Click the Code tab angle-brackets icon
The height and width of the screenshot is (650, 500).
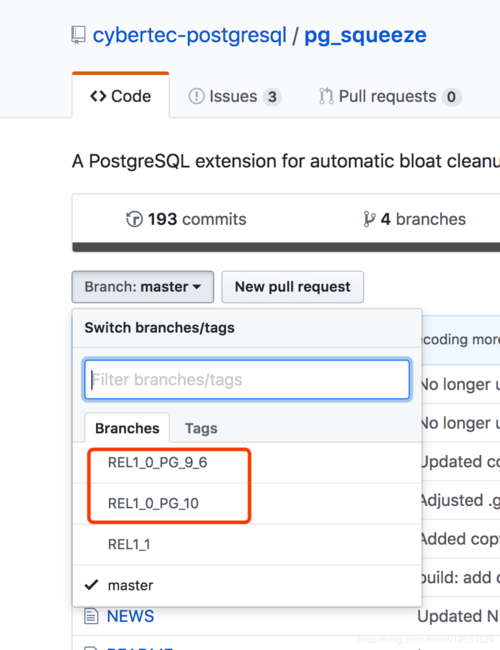pyautogui.click(x=98, y=96)
